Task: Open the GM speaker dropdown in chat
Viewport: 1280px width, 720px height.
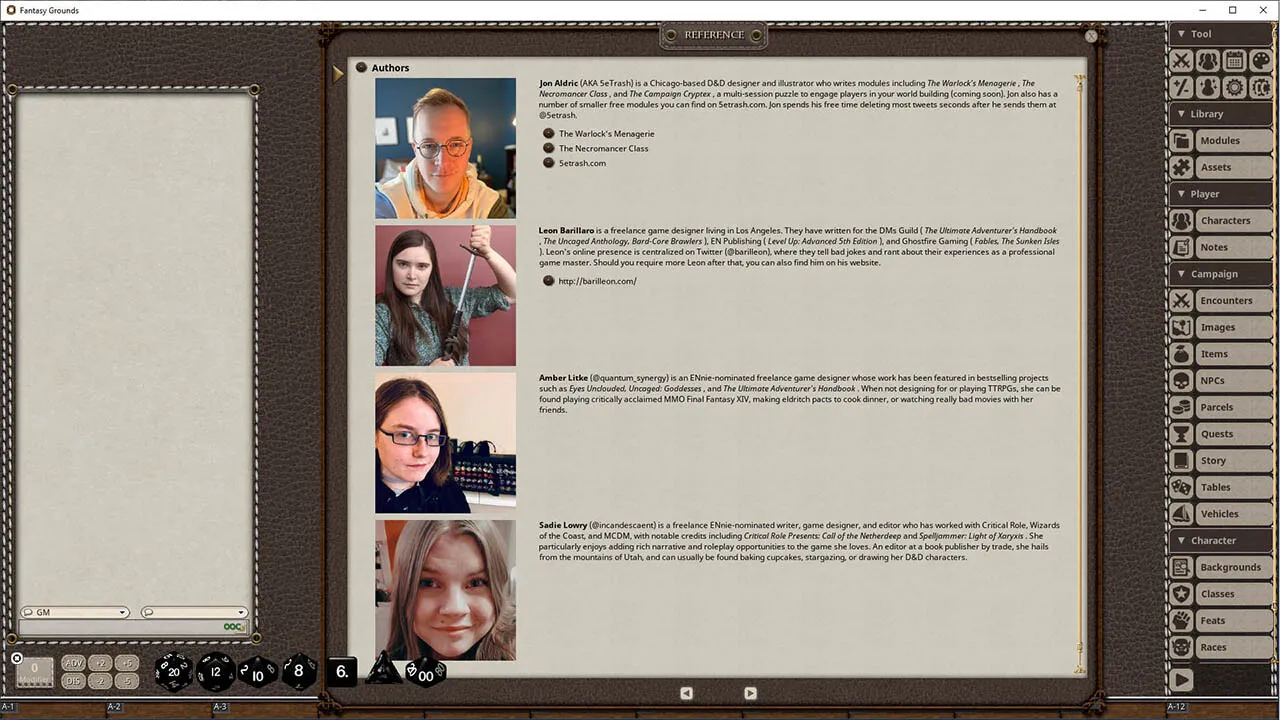Action: click(x=75, y=612)
